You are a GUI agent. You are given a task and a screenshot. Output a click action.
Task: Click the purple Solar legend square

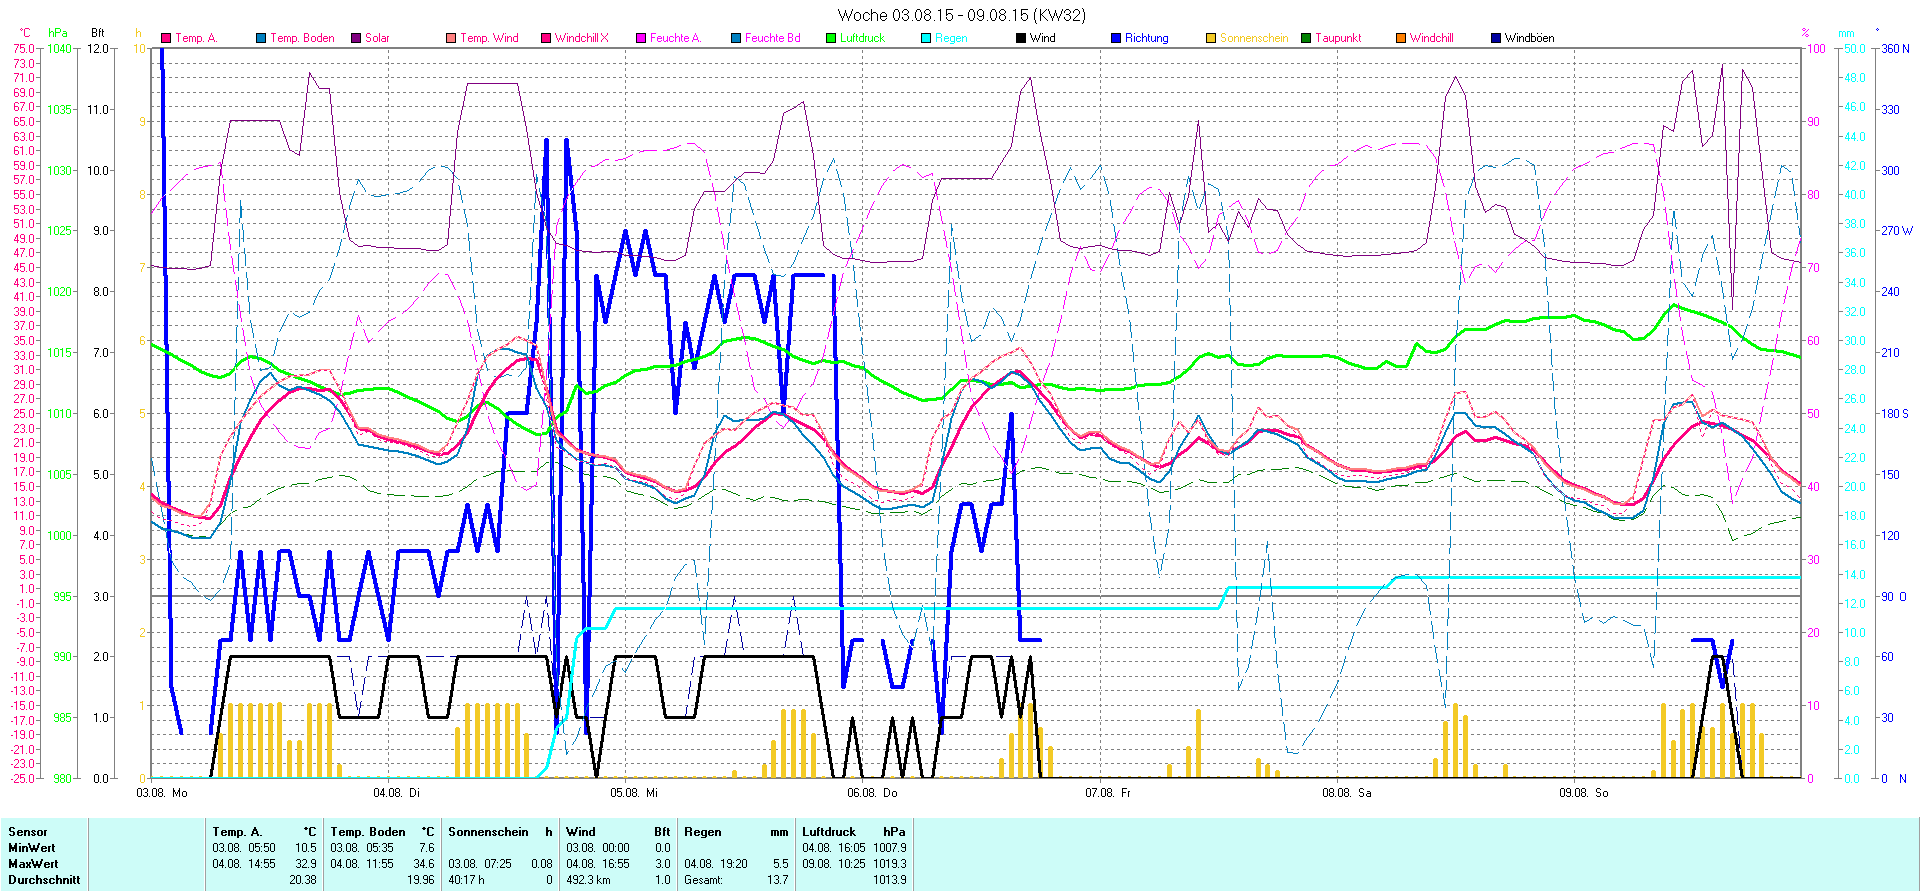(356, 38)
